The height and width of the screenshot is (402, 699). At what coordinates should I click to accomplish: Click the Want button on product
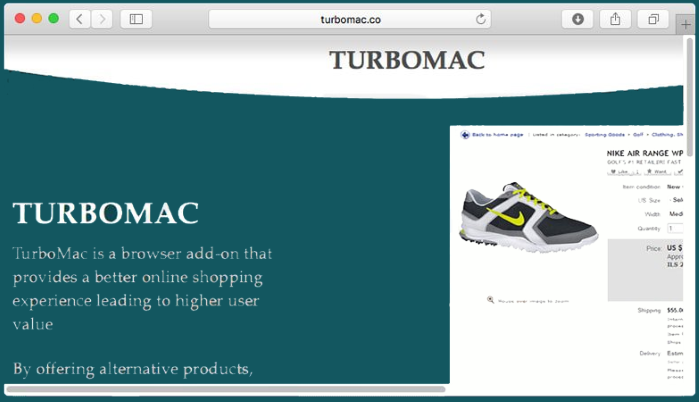pos(657,172)
